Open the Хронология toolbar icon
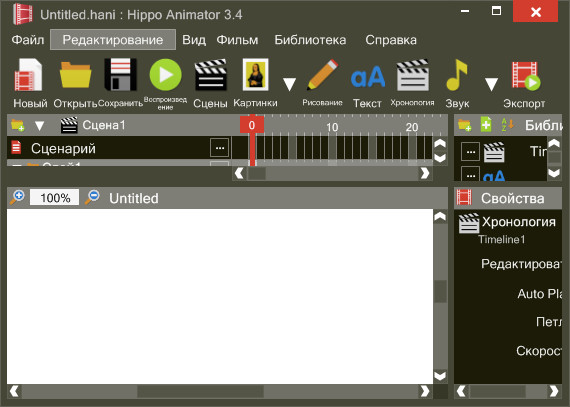Screen dimensions: 570x407 click(413, 75)
